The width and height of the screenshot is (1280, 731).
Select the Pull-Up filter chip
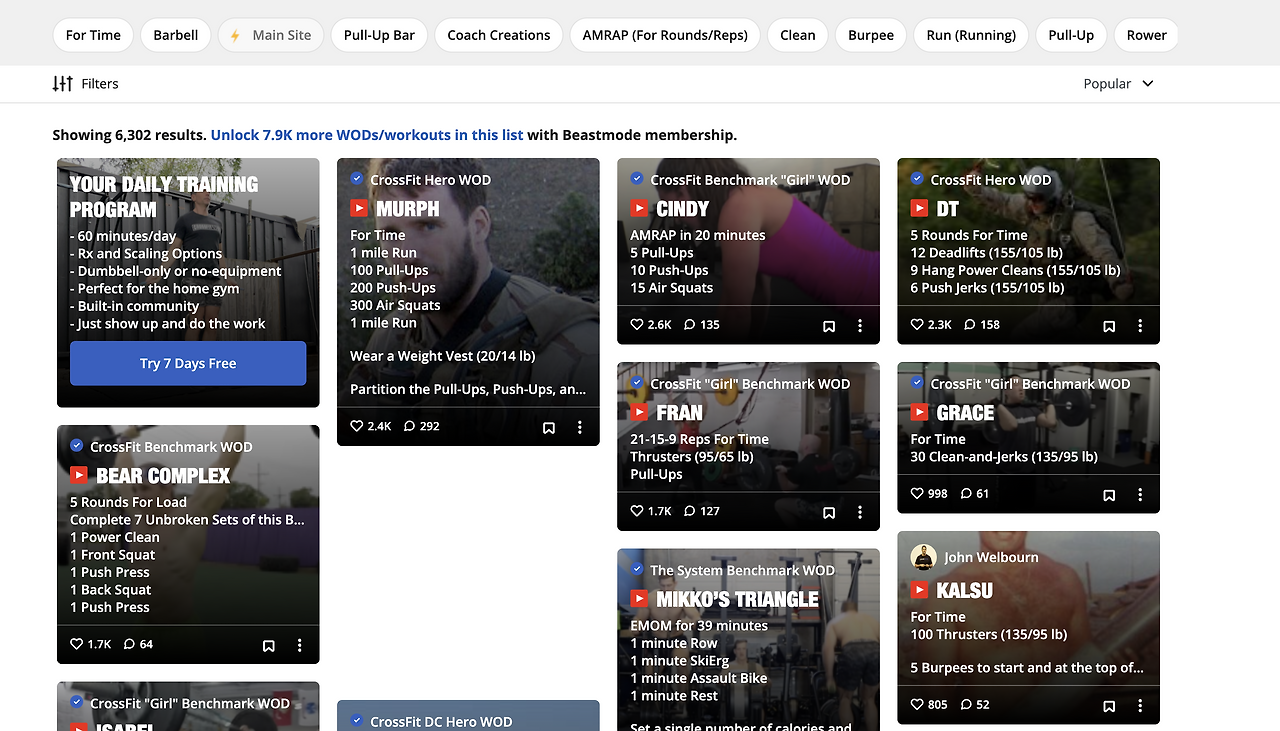click(x=1071, y=35)
